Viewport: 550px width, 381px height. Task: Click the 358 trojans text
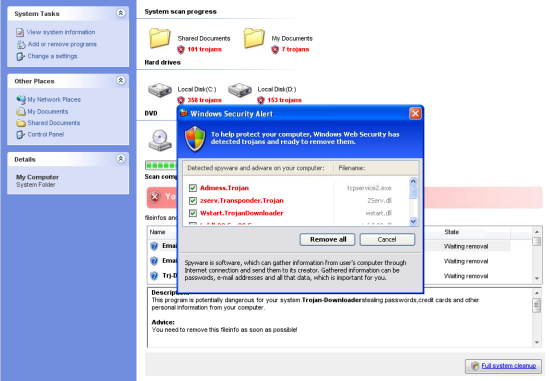tap(204, 100)
